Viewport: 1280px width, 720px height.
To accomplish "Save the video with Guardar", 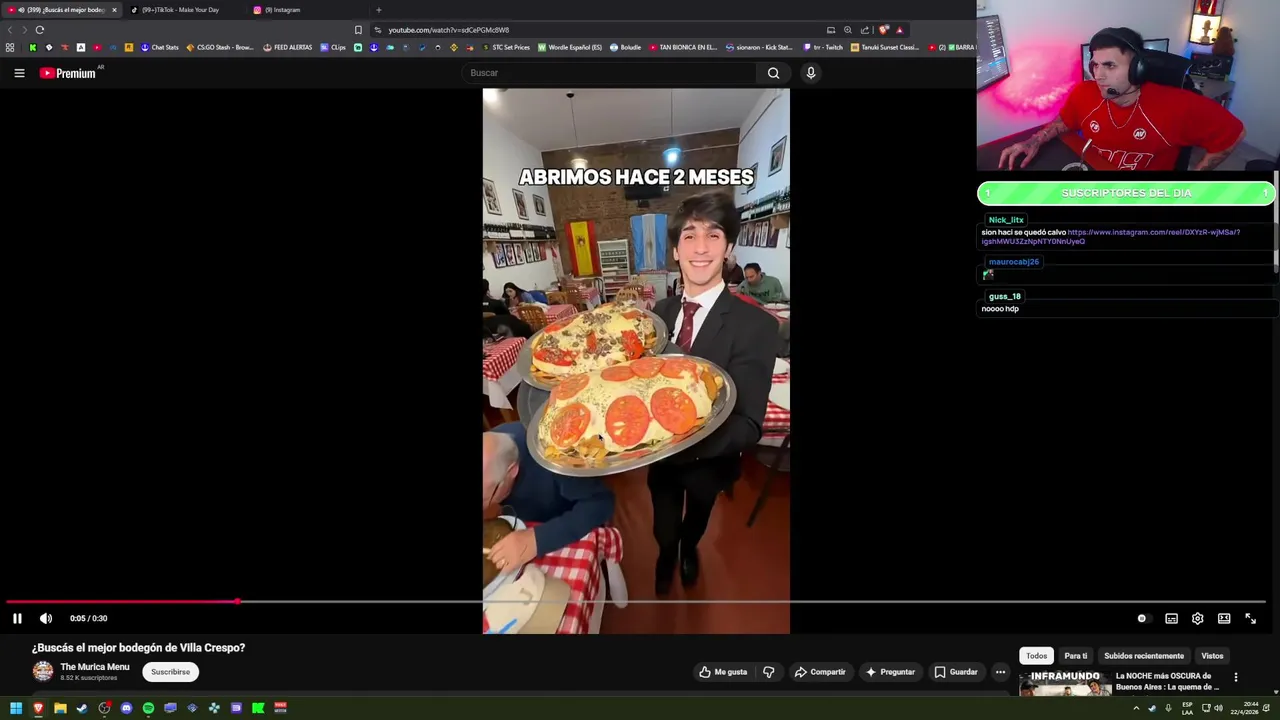I will coord(956,672).
